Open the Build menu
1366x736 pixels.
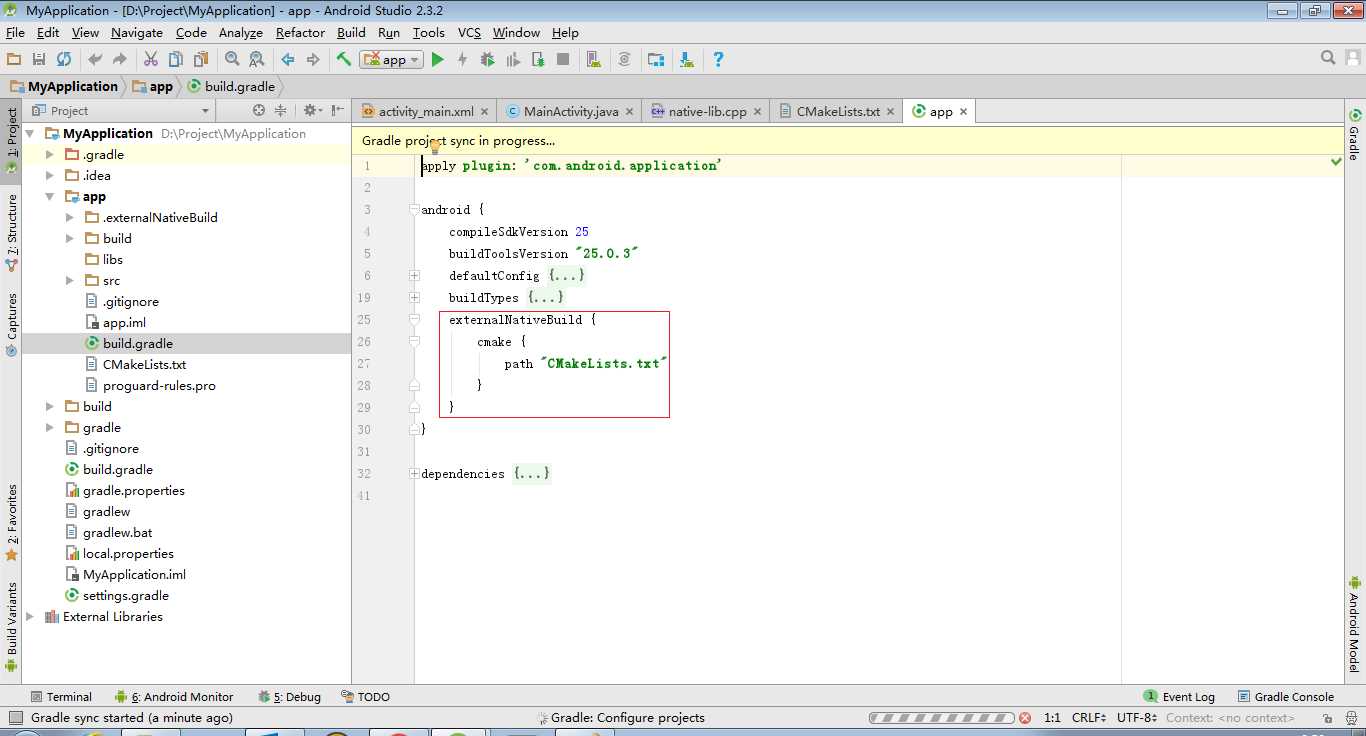[351, 33]
